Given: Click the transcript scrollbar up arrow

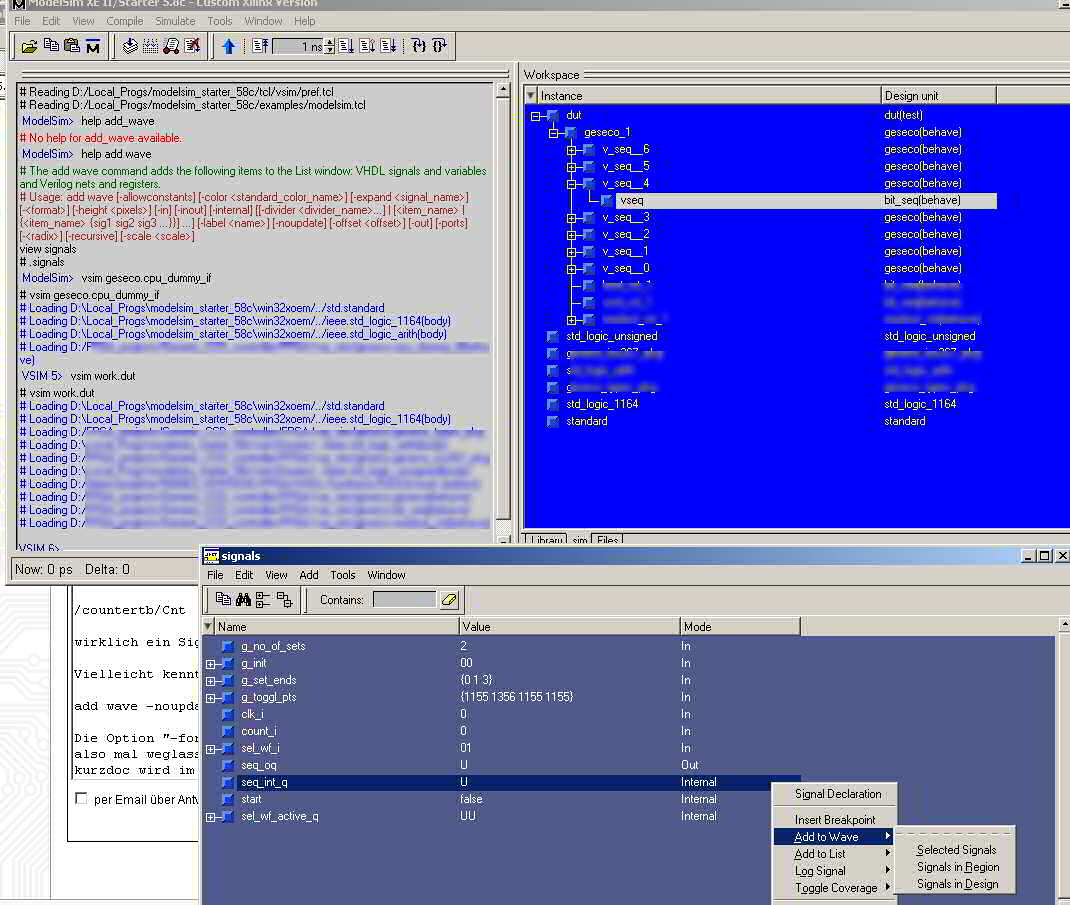Looking at the screenshot, I should [x=503, y=90].
